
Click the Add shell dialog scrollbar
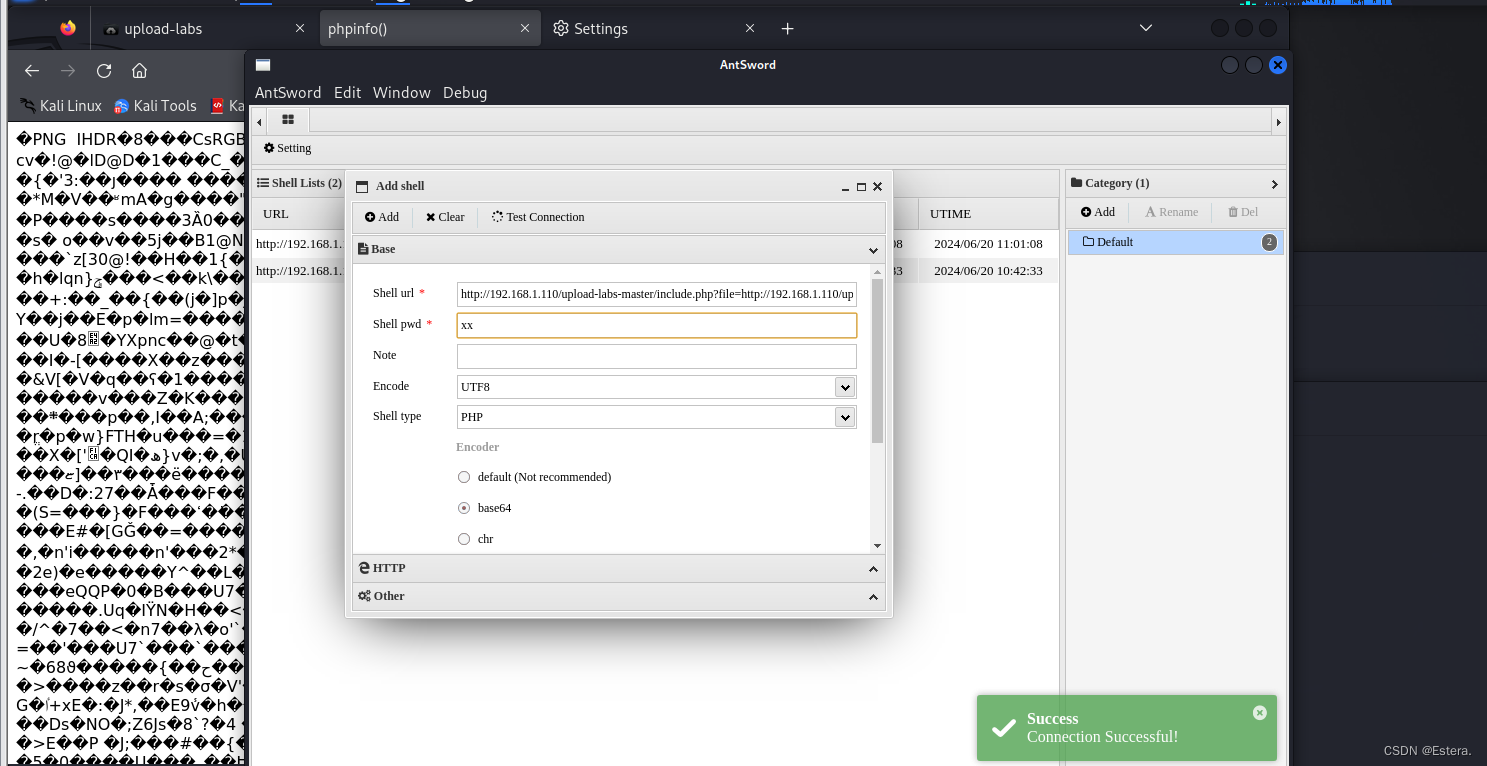click(877, 360)
